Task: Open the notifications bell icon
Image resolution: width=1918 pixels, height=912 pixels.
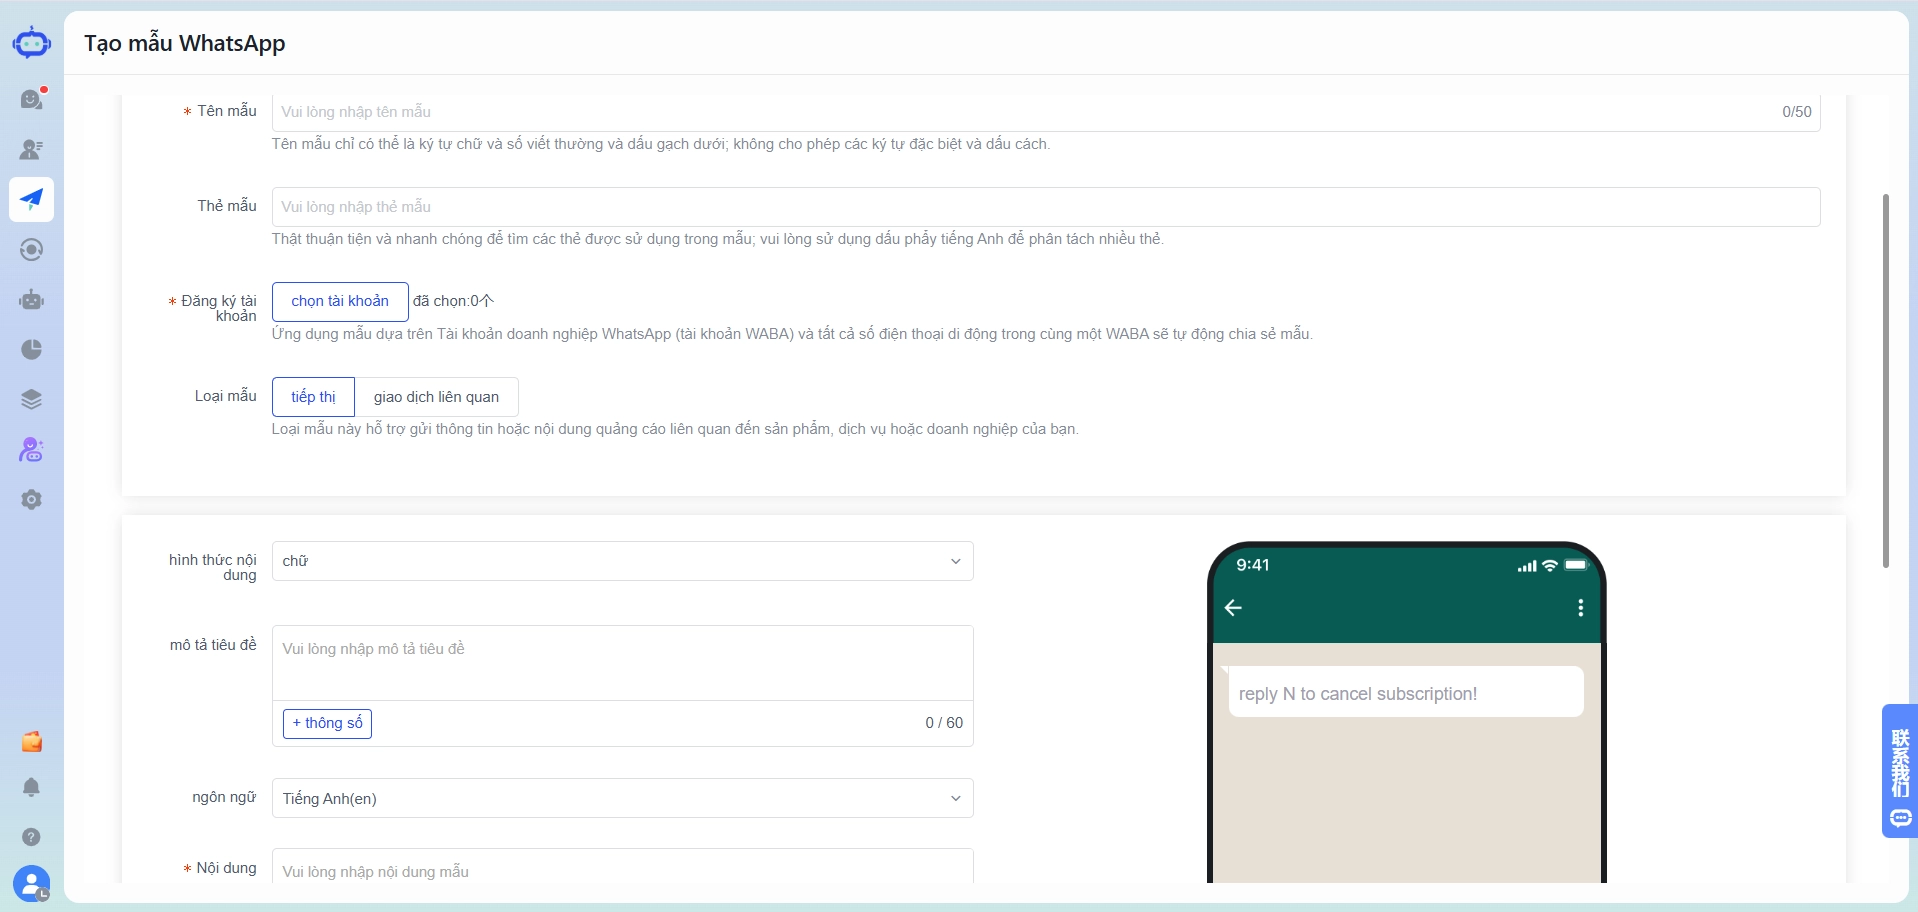Action: pyautogui.click(x=31, y=787)
